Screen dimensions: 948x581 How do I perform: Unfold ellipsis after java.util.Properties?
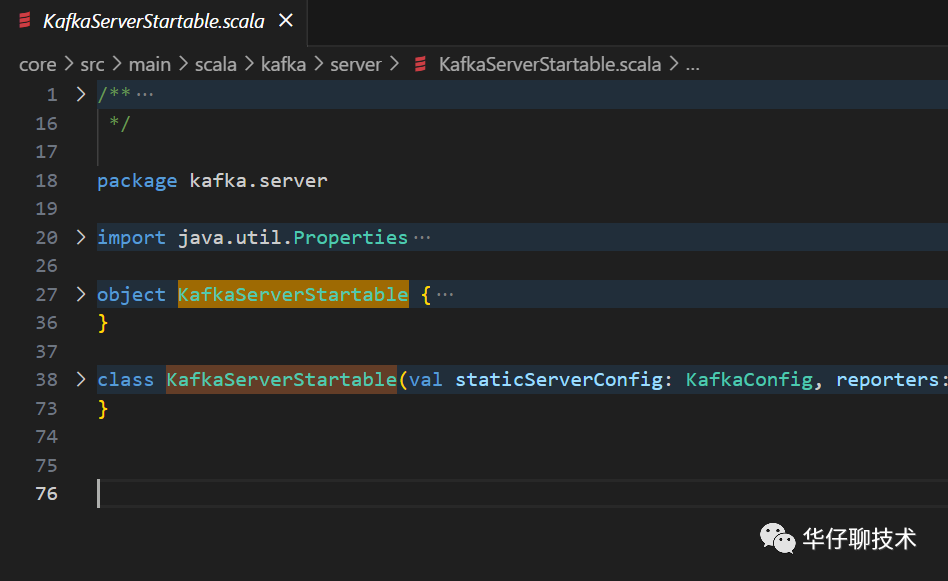pyautogui.click(x=422, y=238)
